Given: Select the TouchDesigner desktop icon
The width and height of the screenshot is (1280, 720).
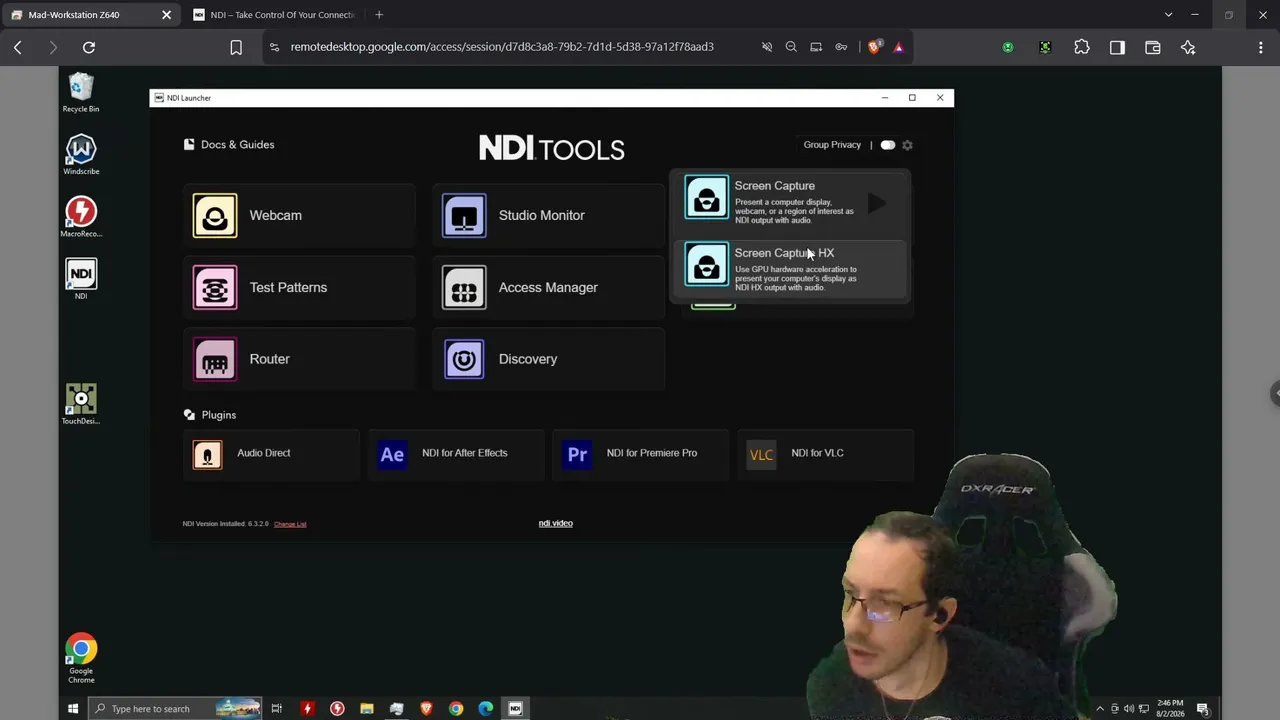Looking at the screenshot, I should tap(81, 404).
